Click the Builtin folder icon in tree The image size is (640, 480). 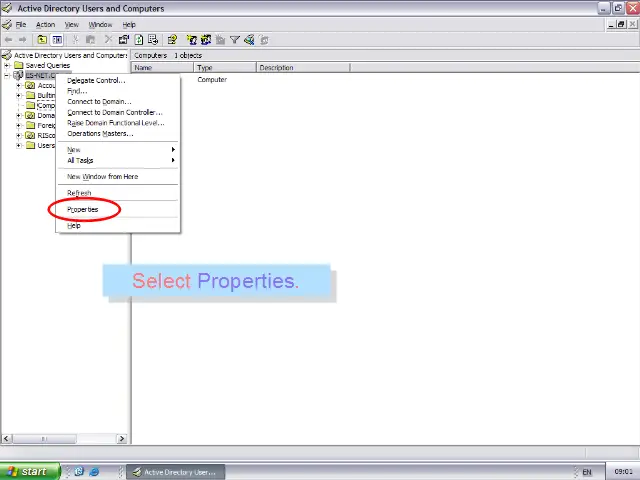[30, 95]
